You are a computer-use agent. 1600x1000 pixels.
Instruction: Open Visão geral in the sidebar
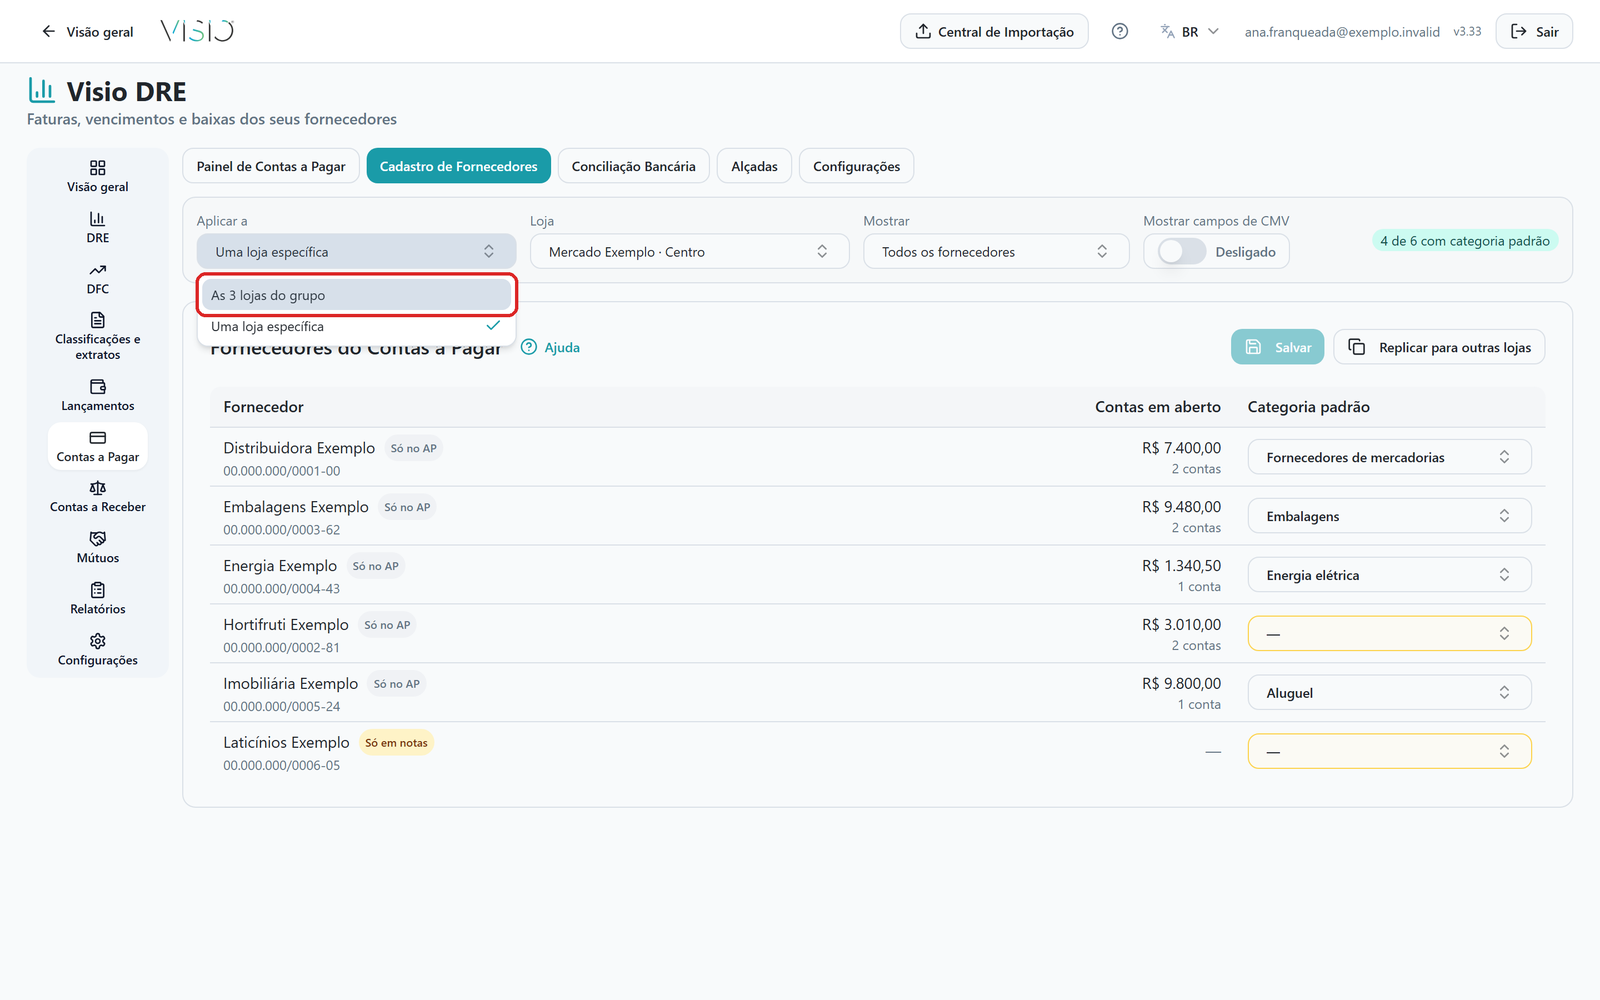98,176
